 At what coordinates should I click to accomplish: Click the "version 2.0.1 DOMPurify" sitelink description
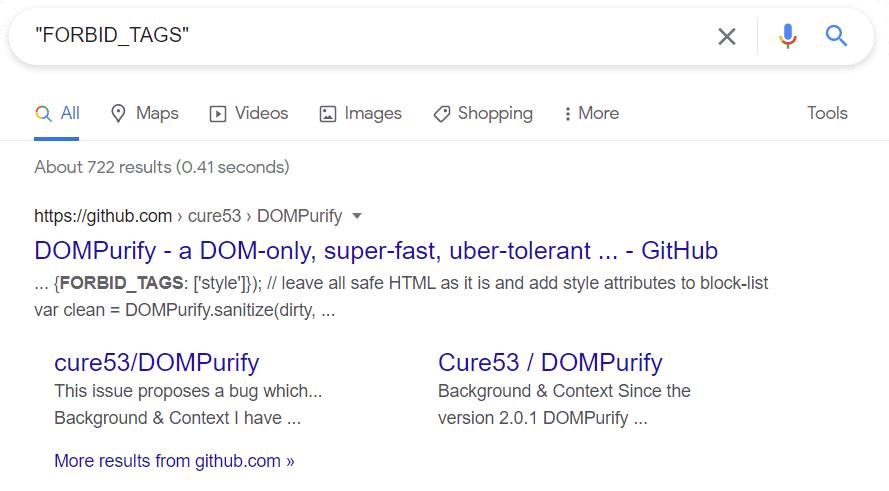pyautogui.click(x=542, y=418)
